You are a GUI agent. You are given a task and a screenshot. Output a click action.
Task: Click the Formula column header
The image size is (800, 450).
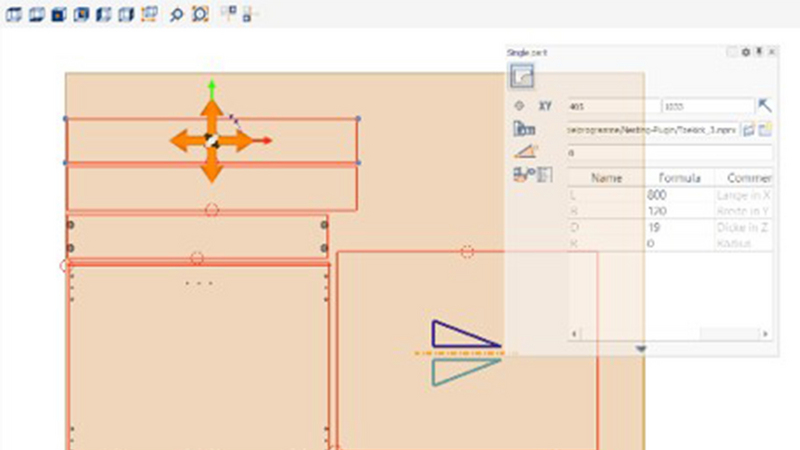pos(679,178)
